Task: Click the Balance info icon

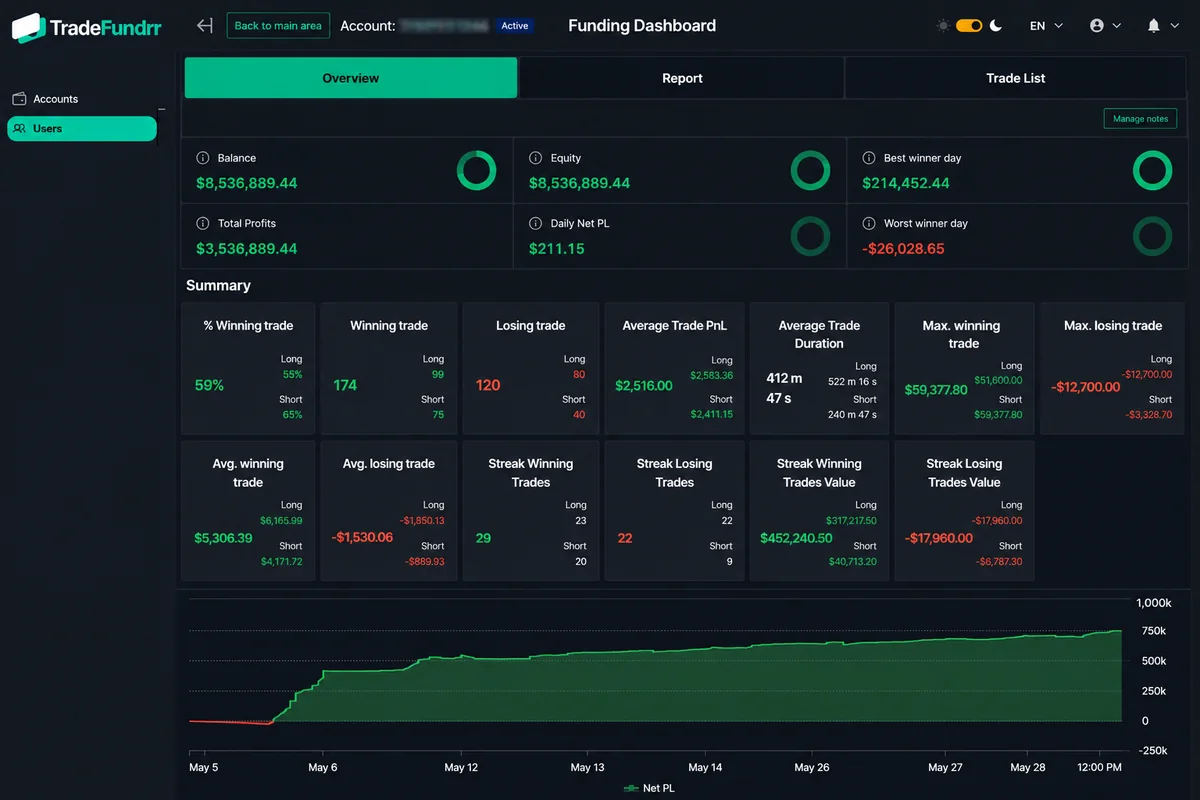Action: [203, 158]
